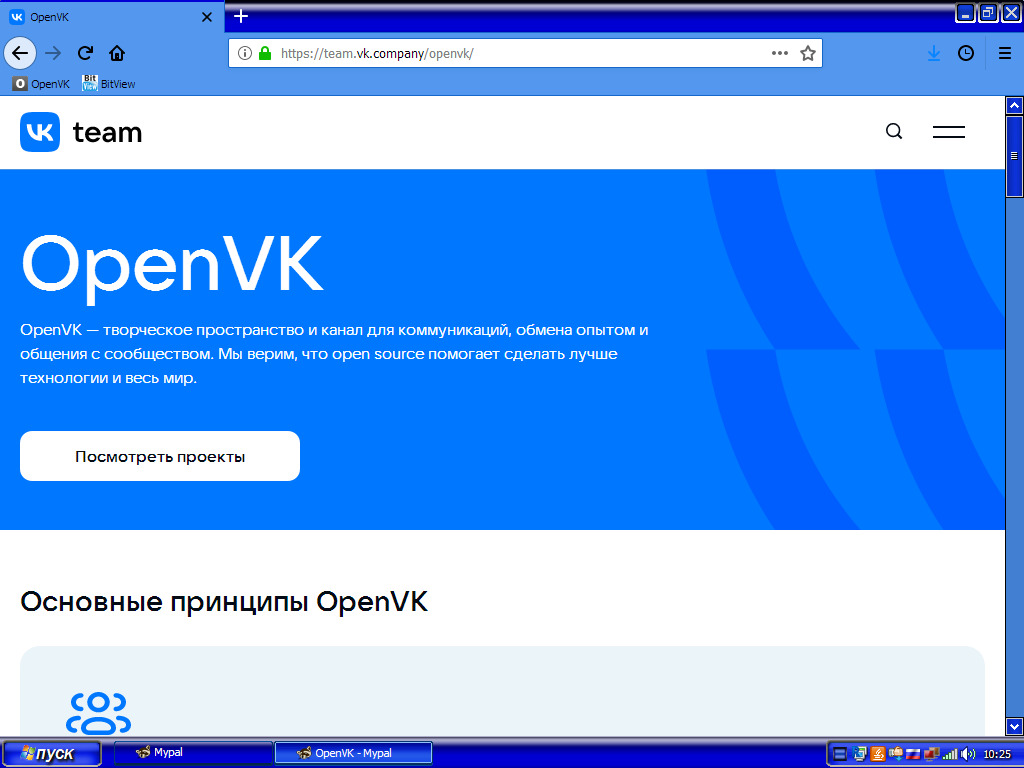Click the network signal bars tray icon

click(950, 754)
